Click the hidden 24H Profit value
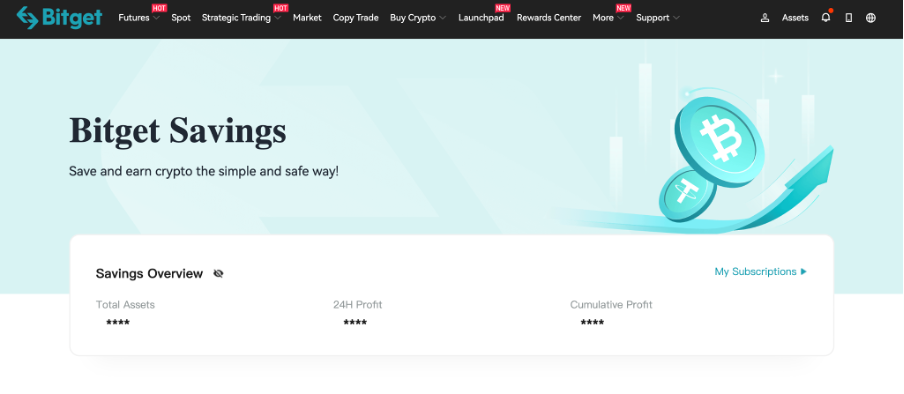 click(355, 322)
